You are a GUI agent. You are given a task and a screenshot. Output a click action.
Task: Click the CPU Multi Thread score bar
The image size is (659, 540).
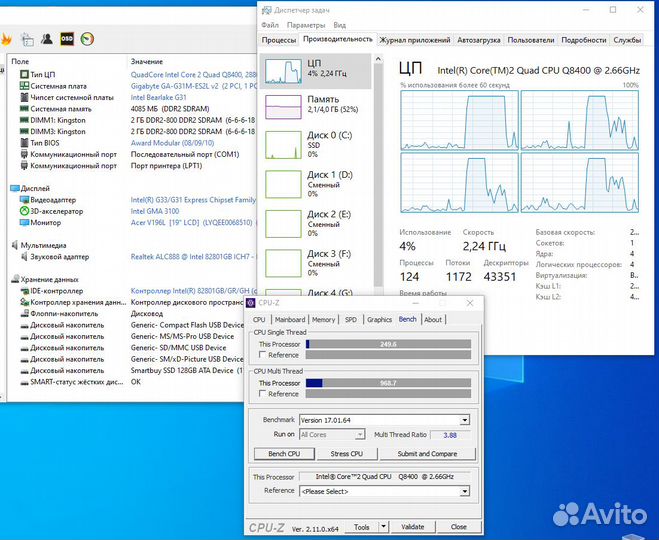point(388,383)
